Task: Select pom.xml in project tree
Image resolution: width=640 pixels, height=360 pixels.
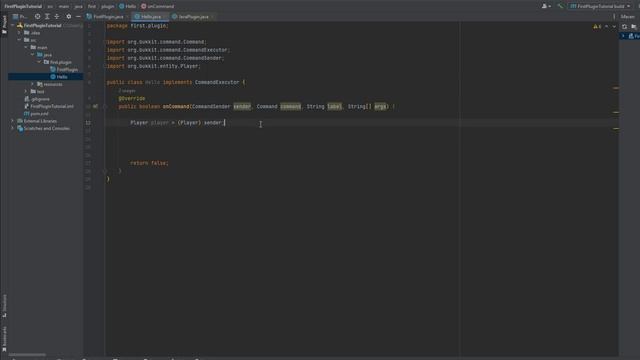Action: (x=36, y=113)
